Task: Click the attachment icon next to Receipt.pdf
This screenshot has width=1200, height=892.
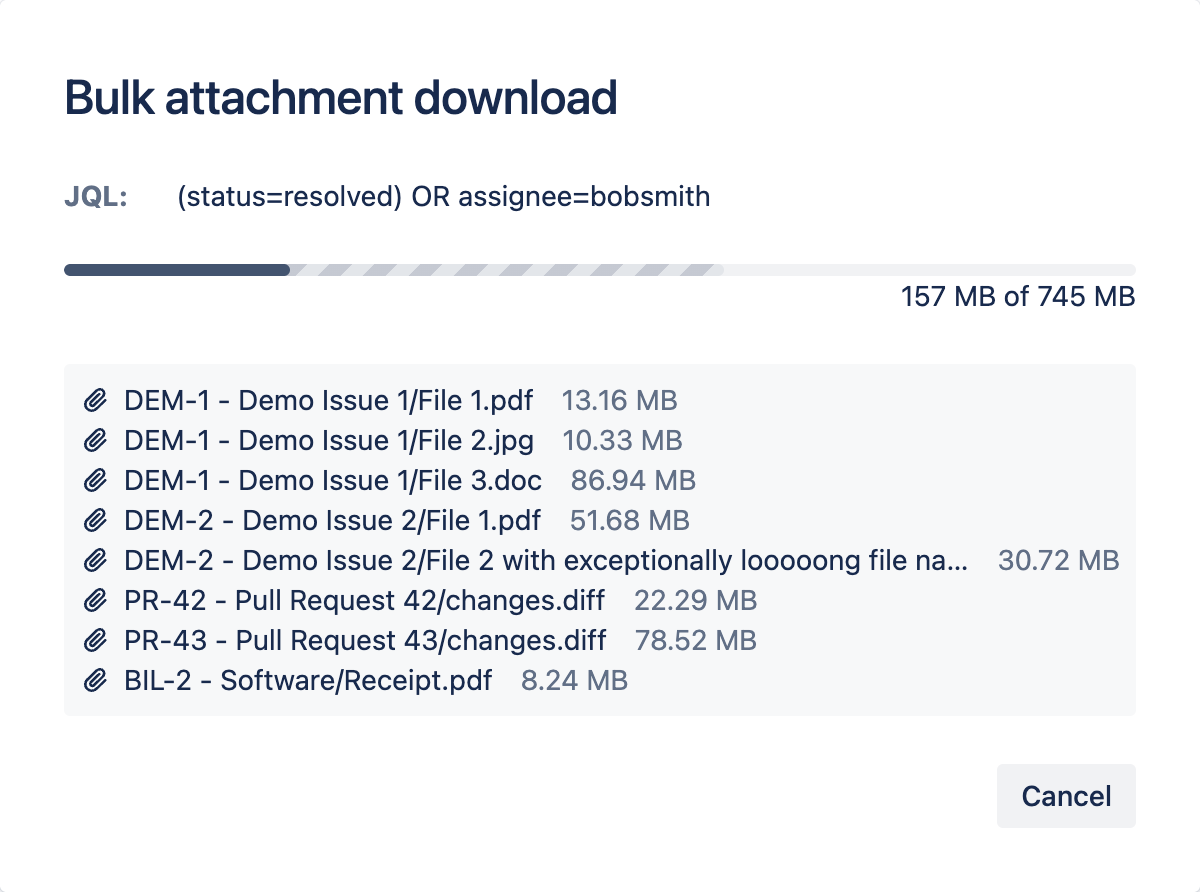Action: click(95, 680)
